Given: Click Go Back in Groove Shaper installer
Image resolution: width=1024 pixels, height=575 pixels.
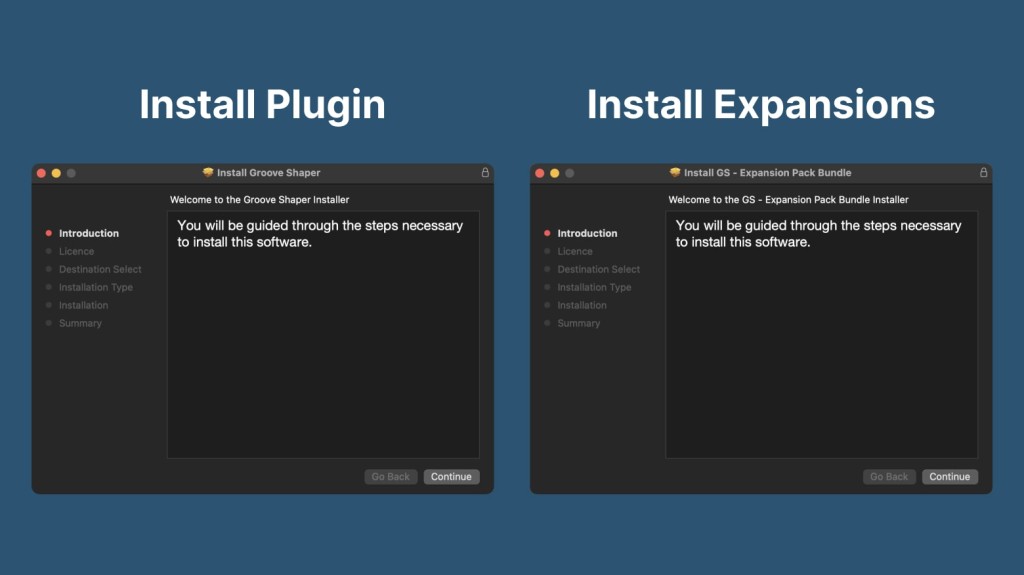Looking at the screenshot, I should [x=391, y=476].
